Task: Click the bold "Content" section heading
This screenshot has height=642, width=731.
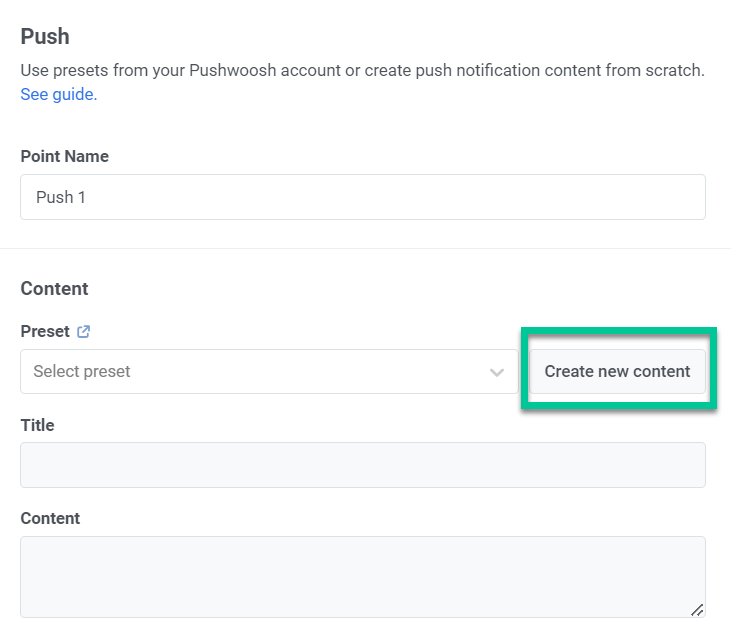Action: pos(54,289)
